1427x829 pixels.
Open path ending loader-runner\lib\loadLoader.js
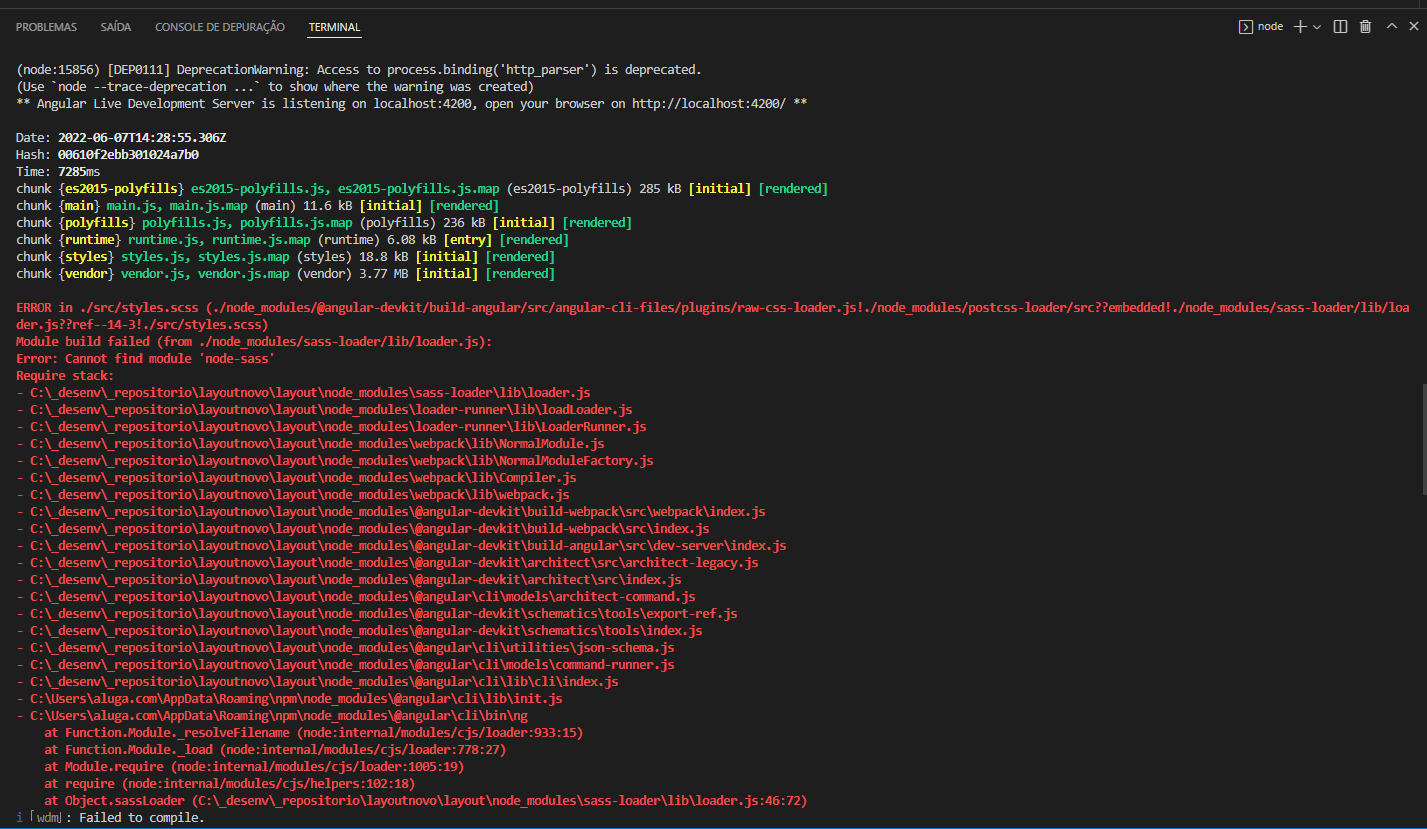click(x=331, y=410)
